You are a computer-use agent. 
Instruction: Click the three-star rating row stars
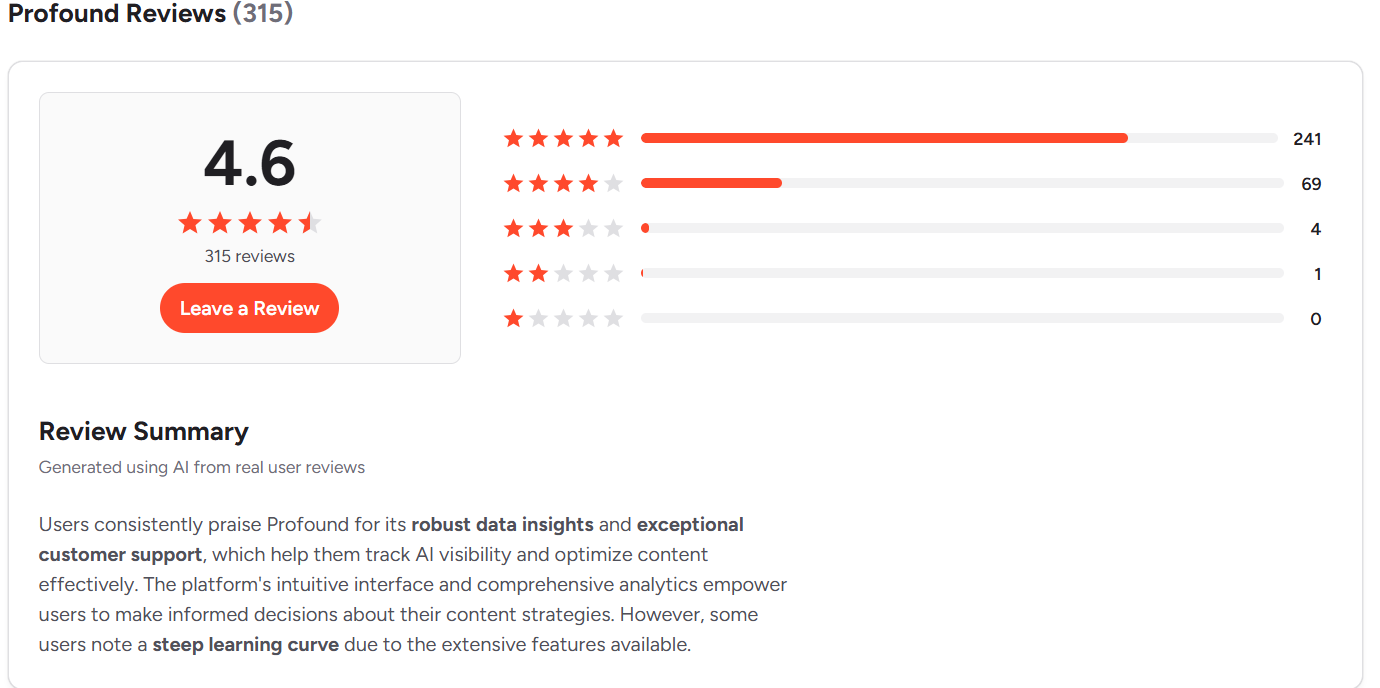pos(563,229)
